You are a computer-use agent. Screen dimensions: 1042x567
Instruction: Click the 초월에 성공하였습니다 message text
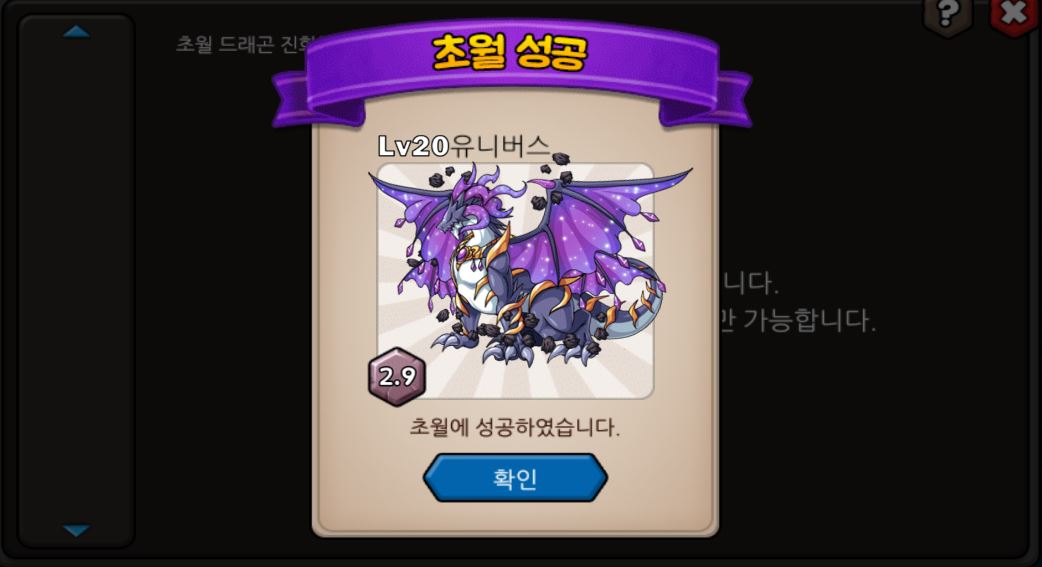(514, 427)
